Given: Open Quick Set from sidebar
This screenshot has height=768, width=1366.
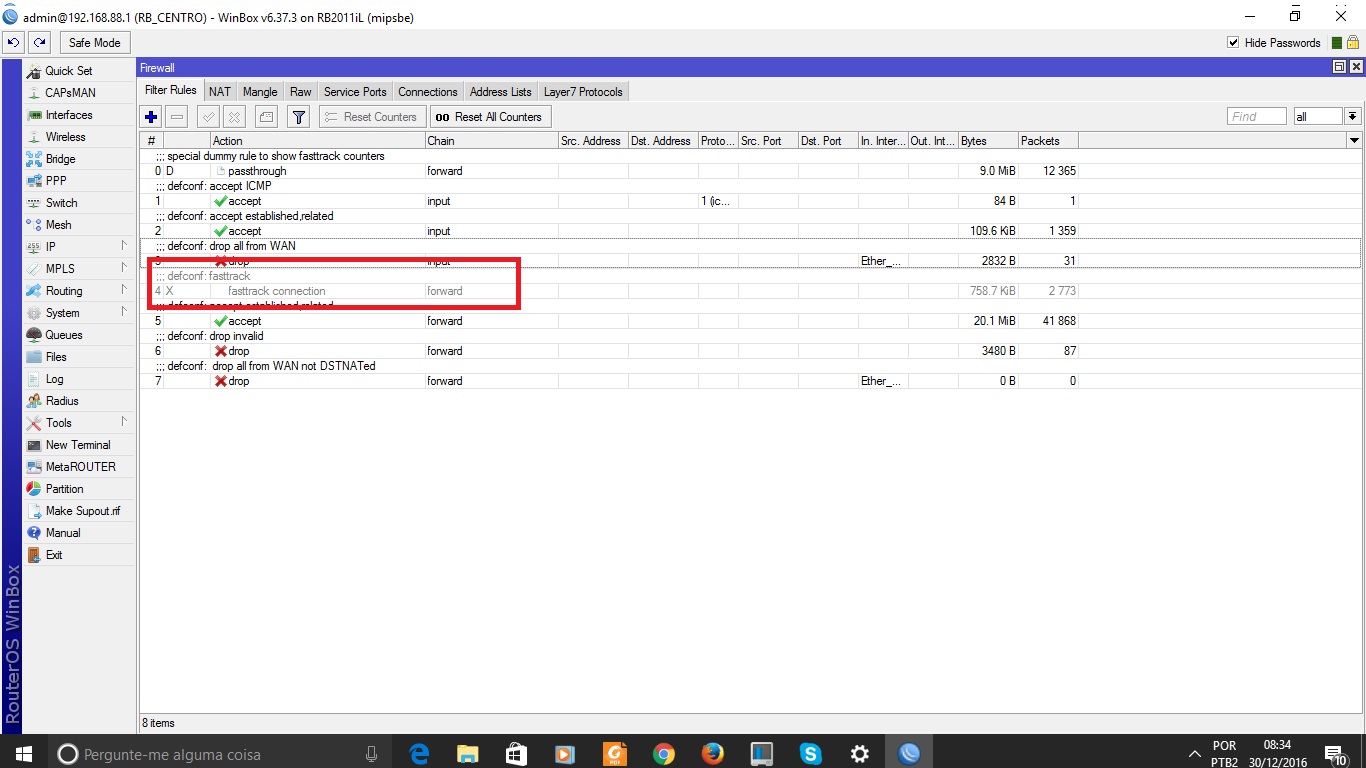Looking at the screenshot, I should (79, 71).
